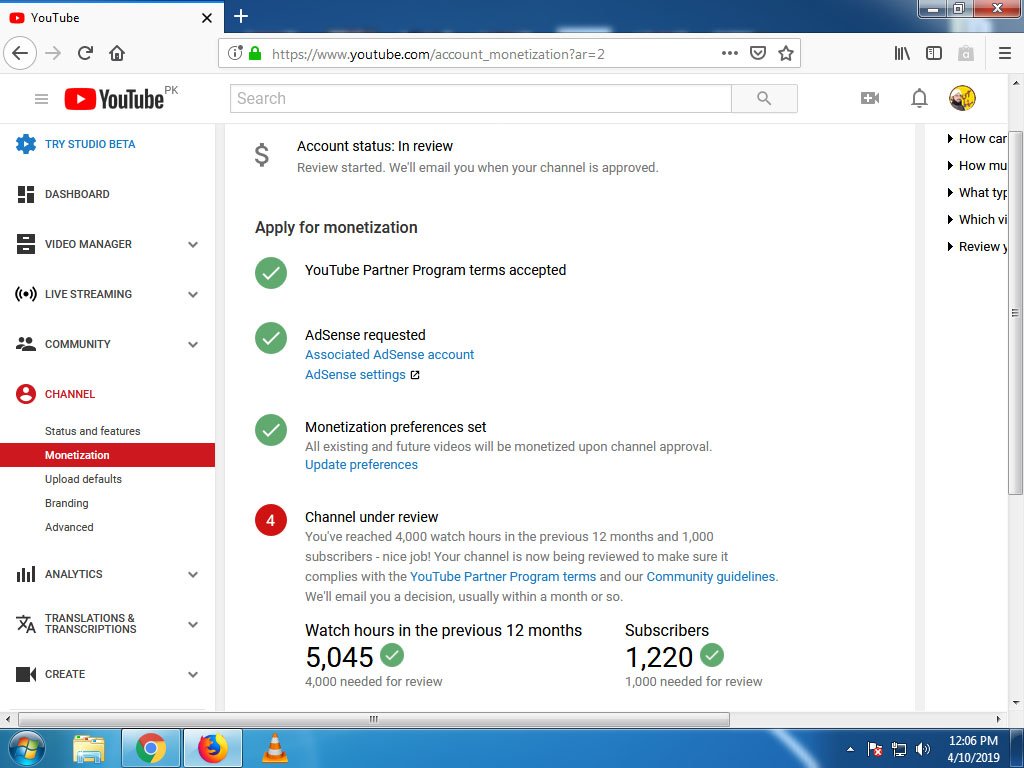Click the horizontal scrollbar thumb
The height and width of the screenshot is (768, 1024).
(x=374, y=719)
